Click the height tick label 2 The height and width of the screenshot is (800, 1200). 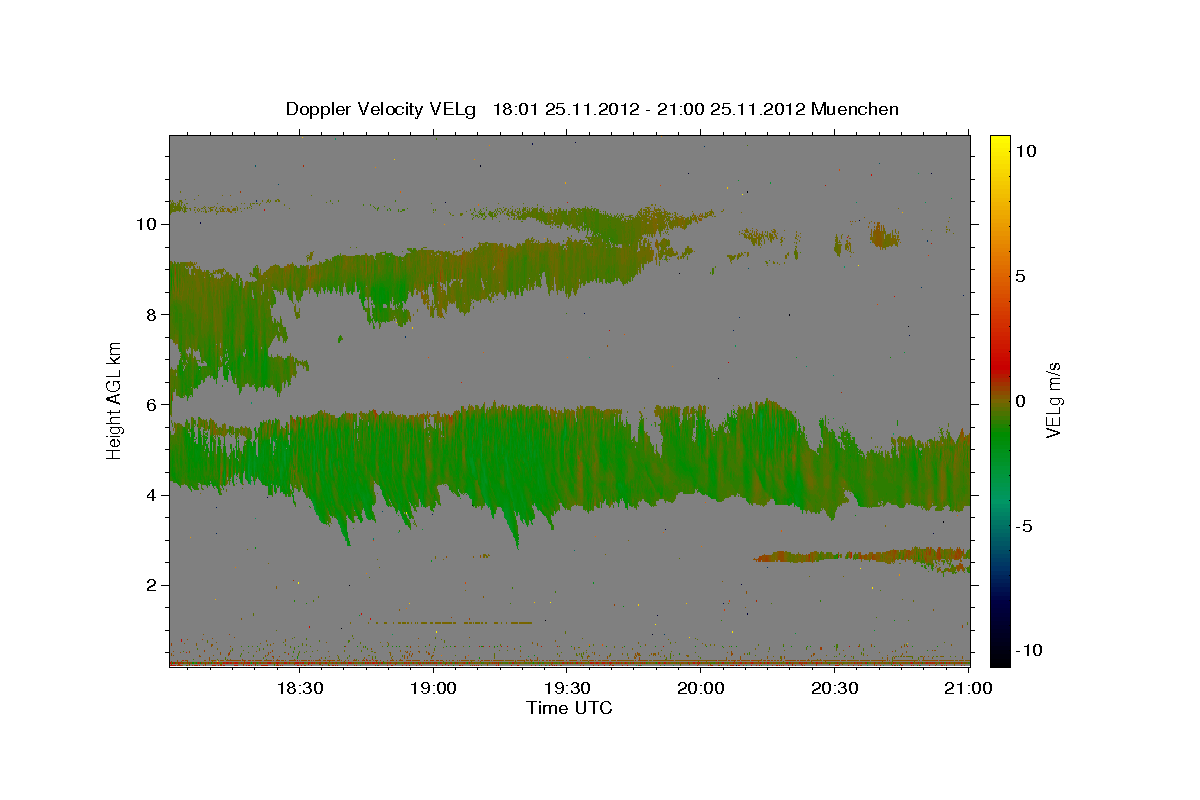click(x=151, y=585)
